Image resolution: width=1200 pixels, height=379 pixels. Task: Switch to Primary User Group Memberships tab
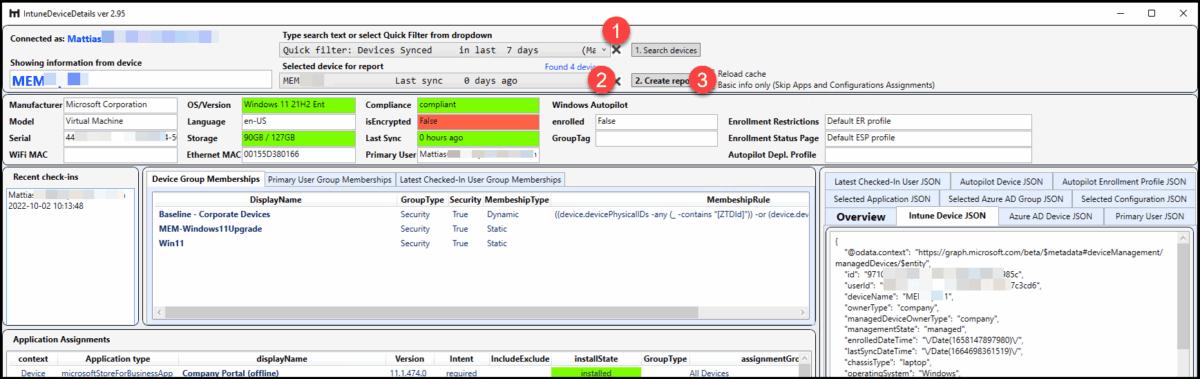331,179
